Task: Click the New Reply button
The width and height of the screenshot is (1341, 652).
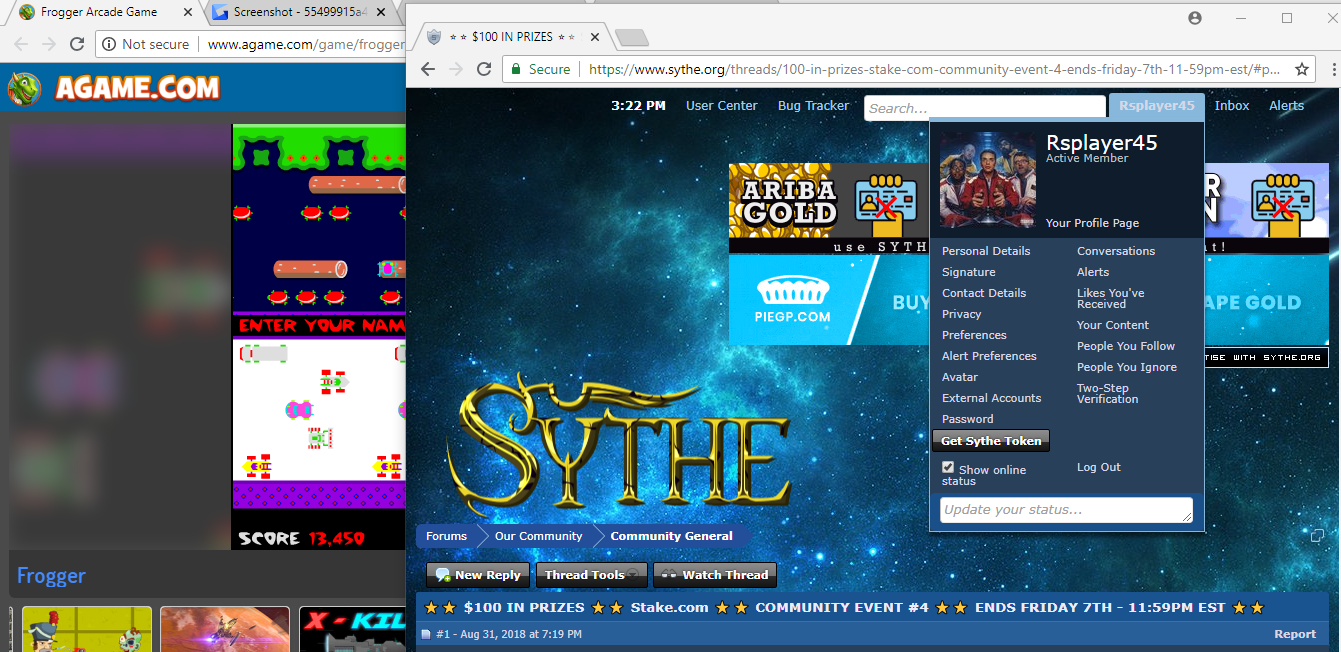Action: click(x=478, y=575)
